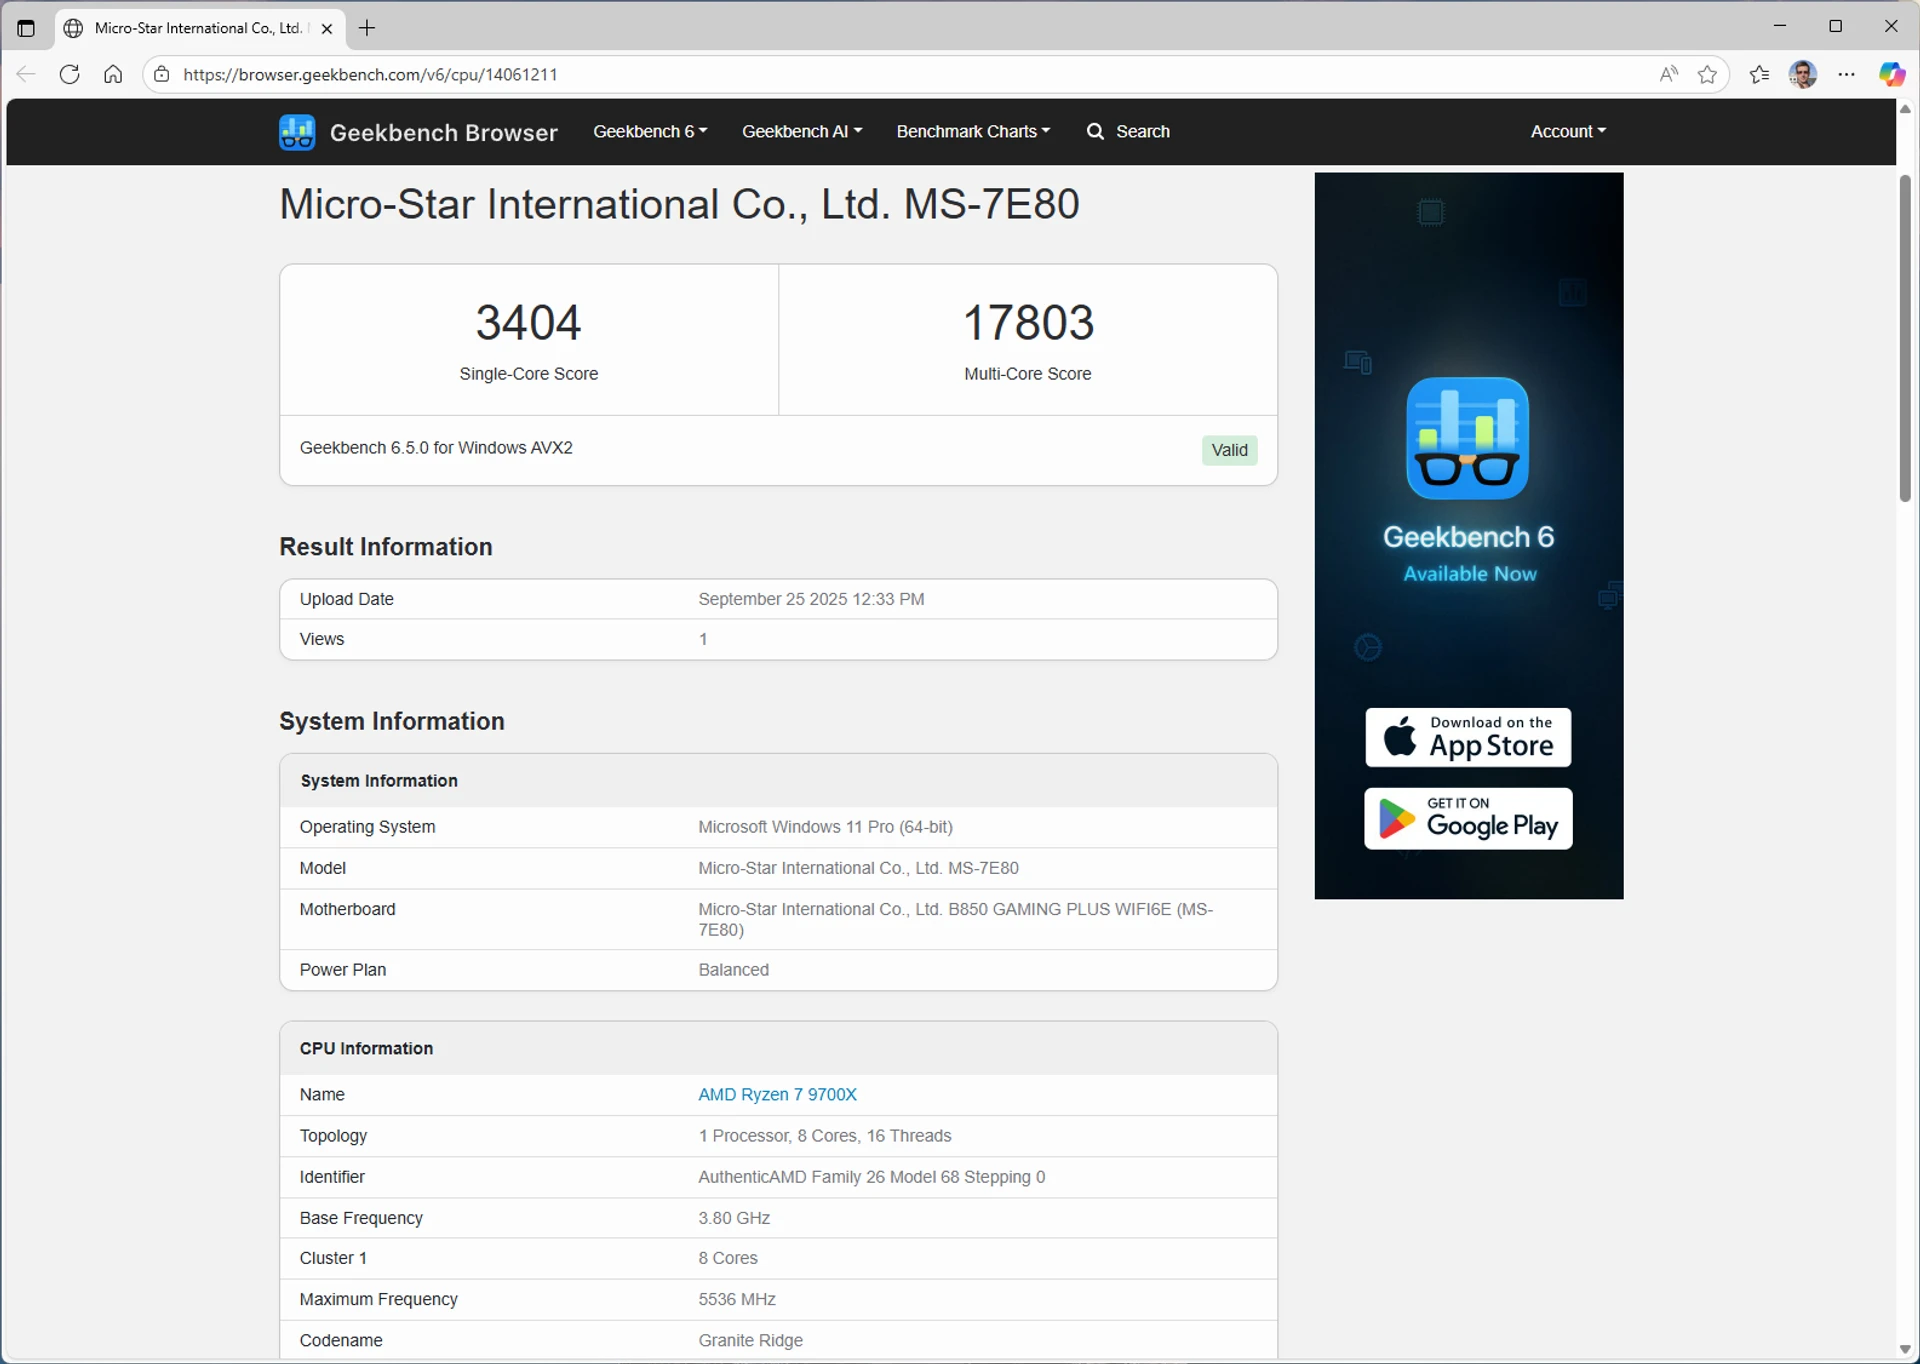Open the AMD Ryzen 7 9700X link

[777, 1094]
